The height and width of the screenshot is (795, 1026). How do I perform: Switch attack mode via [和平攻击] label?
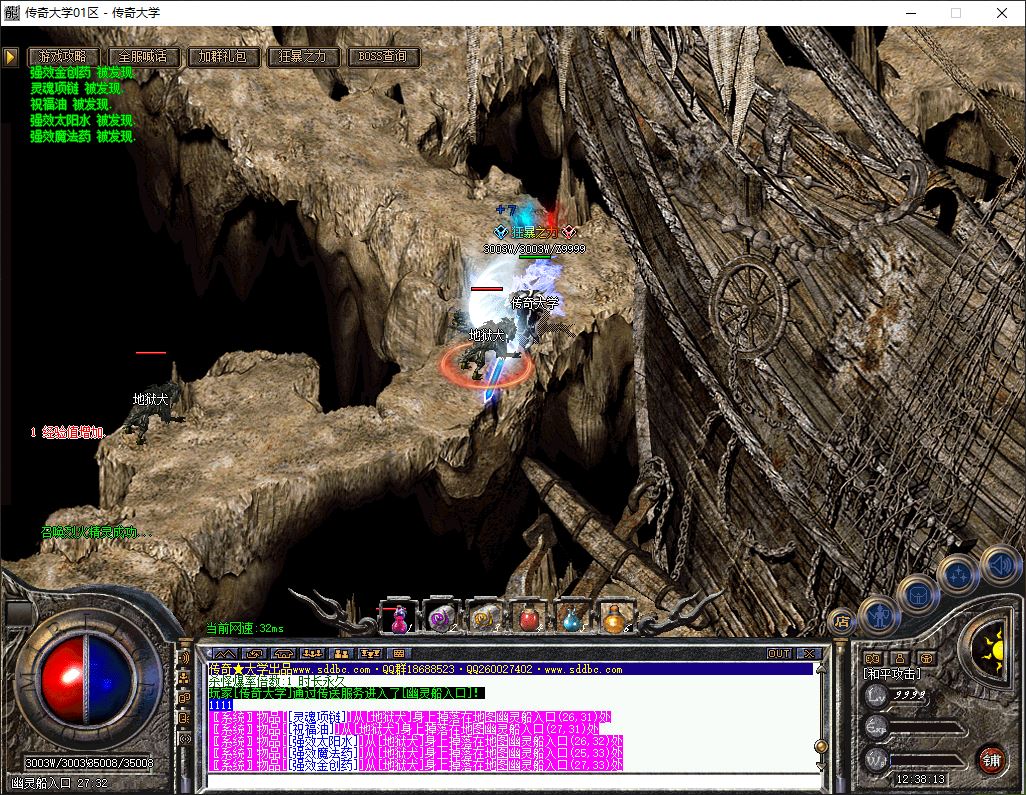pos(892,673)
